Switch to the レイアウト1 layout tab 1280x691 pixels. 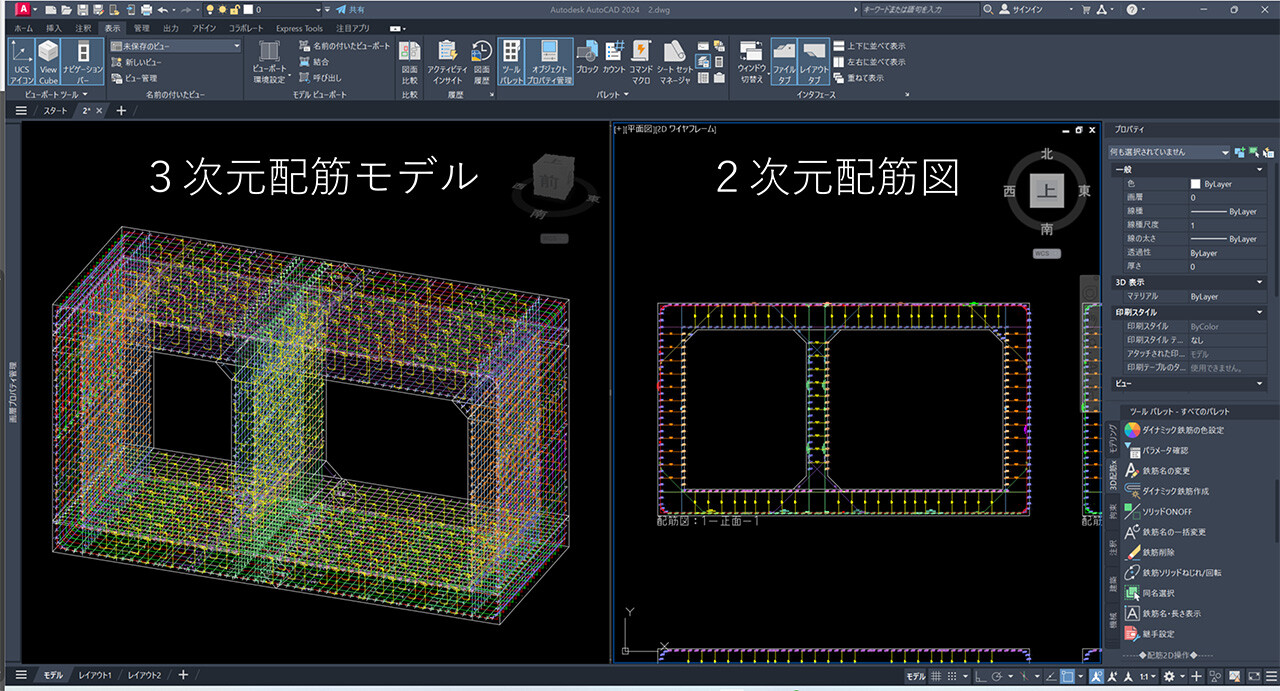95,675
